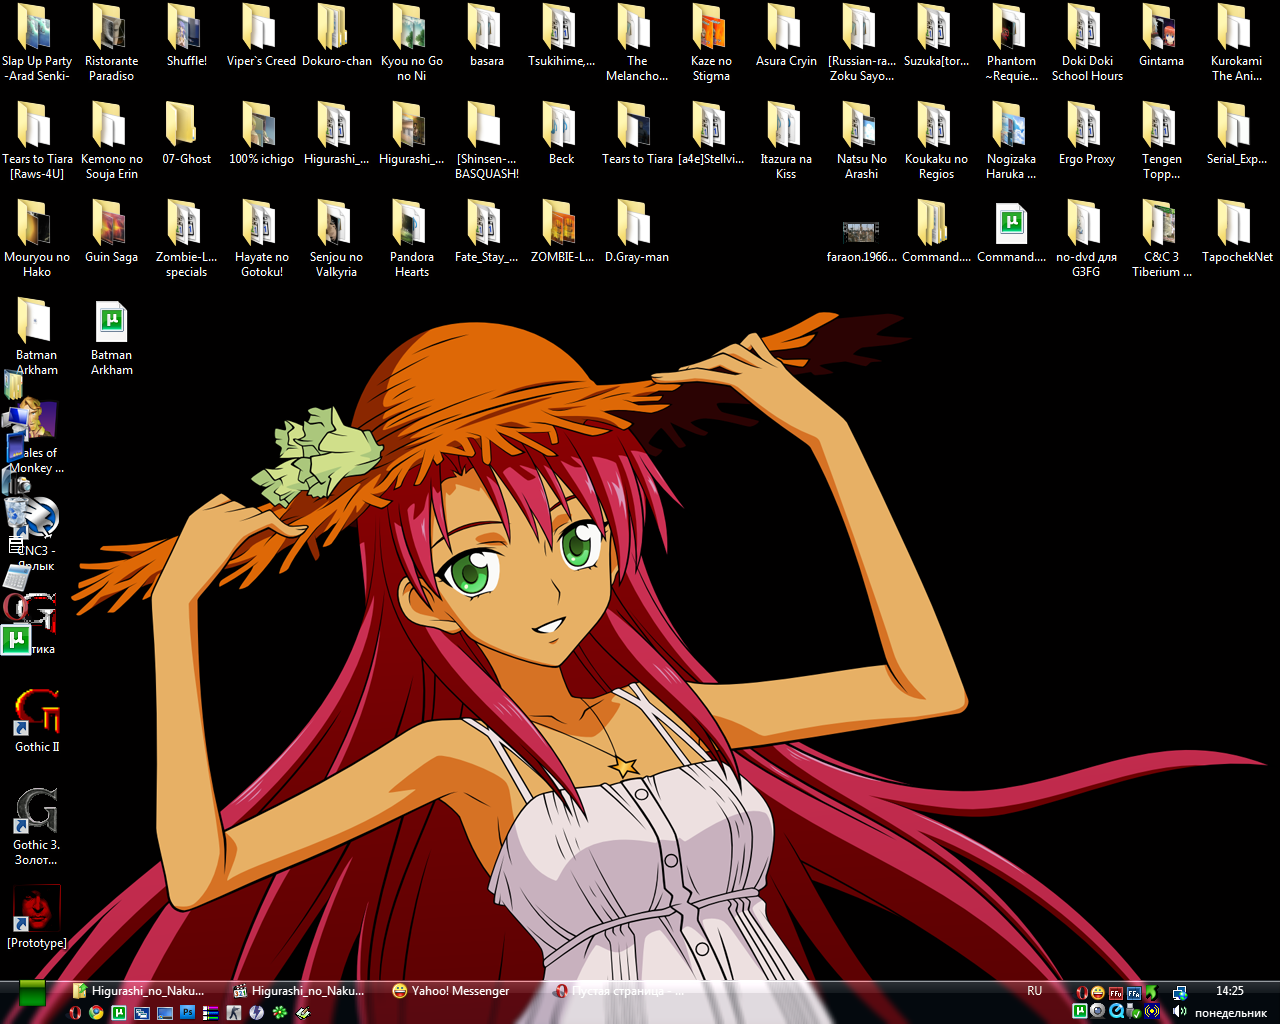Open the D.Gray-man folder
Image resolution: width=1280 pixels, height=1024 pixels.
636,232
